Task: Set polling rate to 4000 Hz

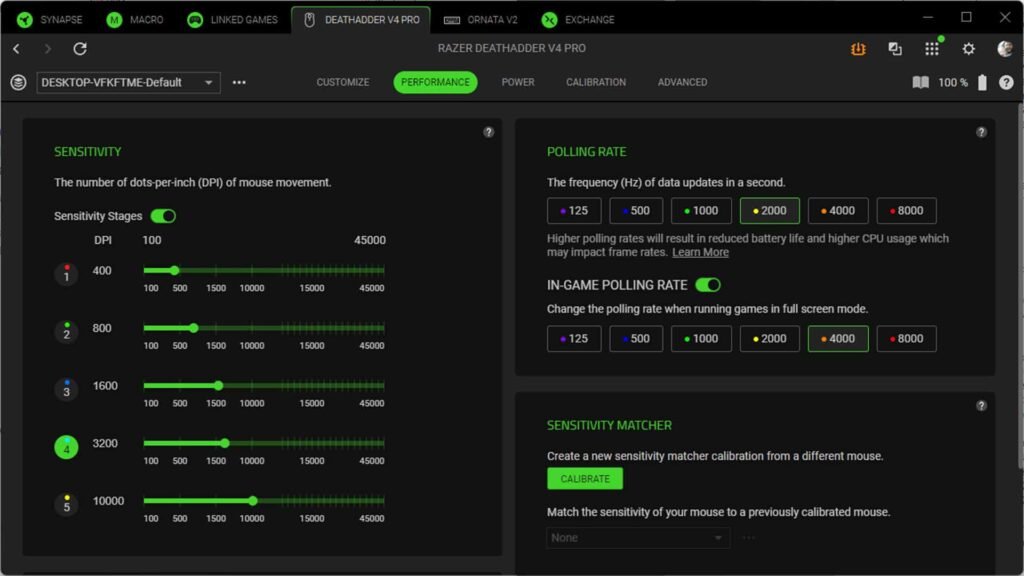Action: (x=838, y=210)
